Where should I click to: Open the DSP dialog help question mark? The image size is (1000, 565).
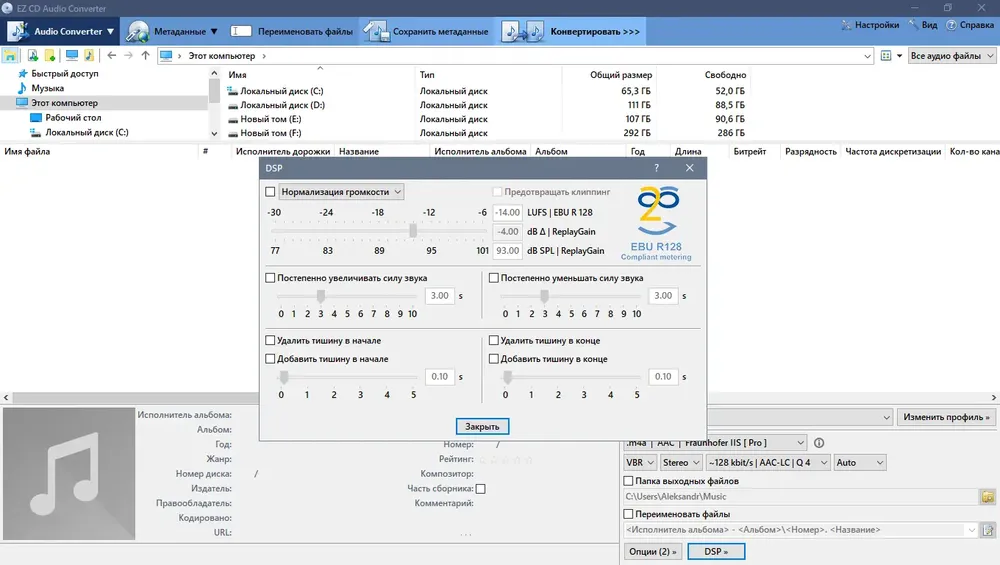click(x=656, y=168)
